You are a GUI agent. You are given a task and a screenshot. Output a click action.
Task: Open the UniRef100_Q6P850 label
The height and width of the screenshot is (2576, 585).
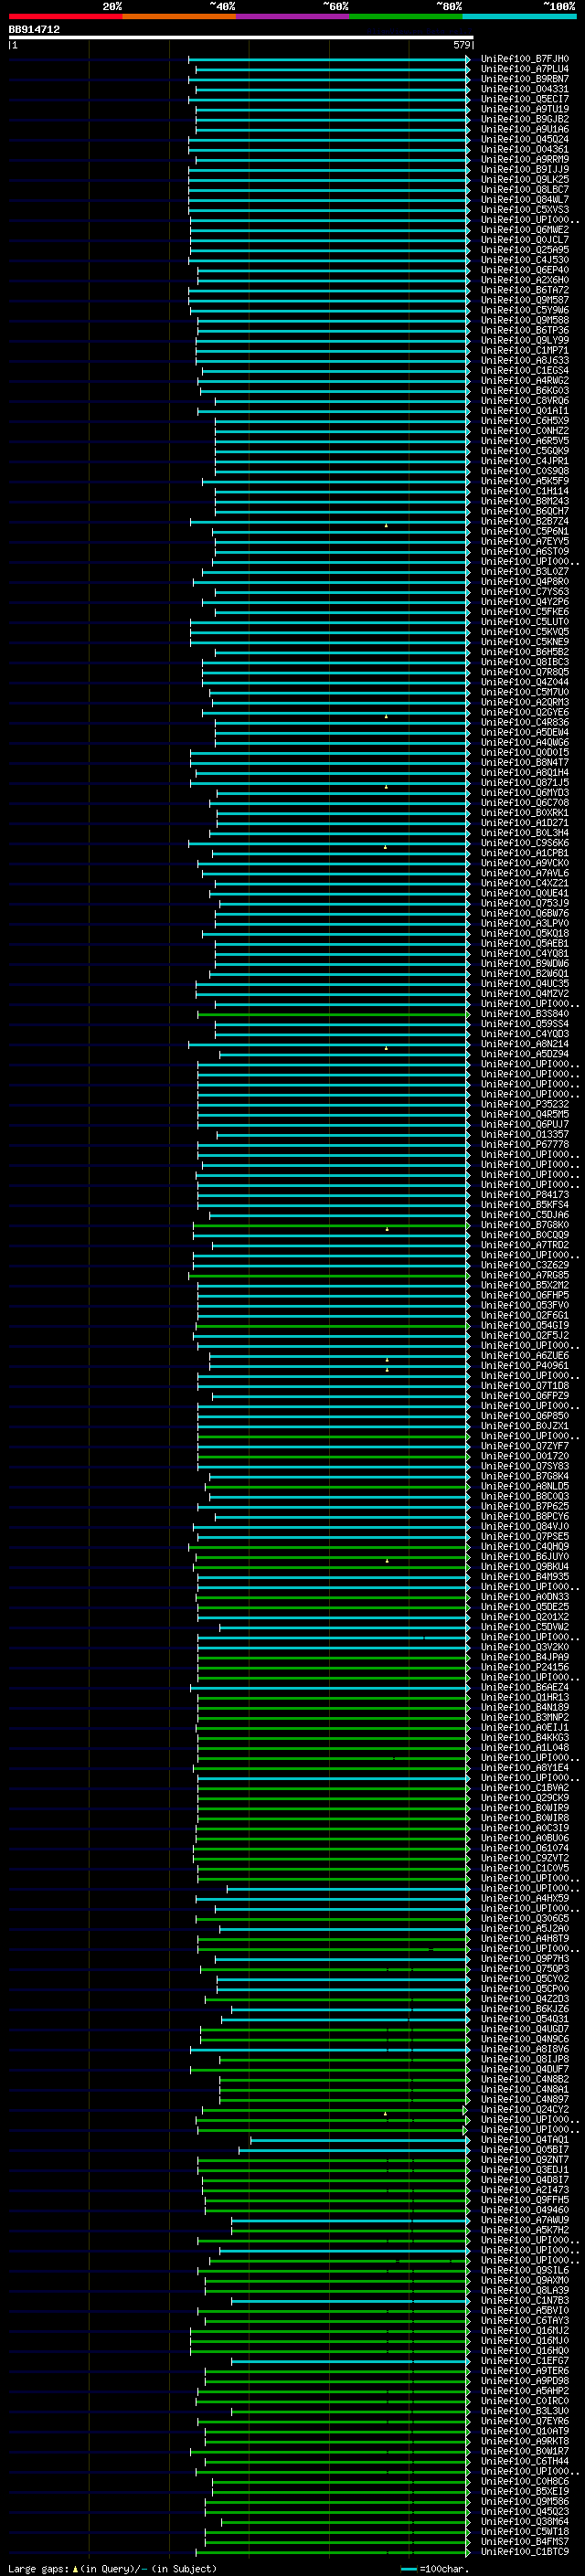(x=524, y=1416)
